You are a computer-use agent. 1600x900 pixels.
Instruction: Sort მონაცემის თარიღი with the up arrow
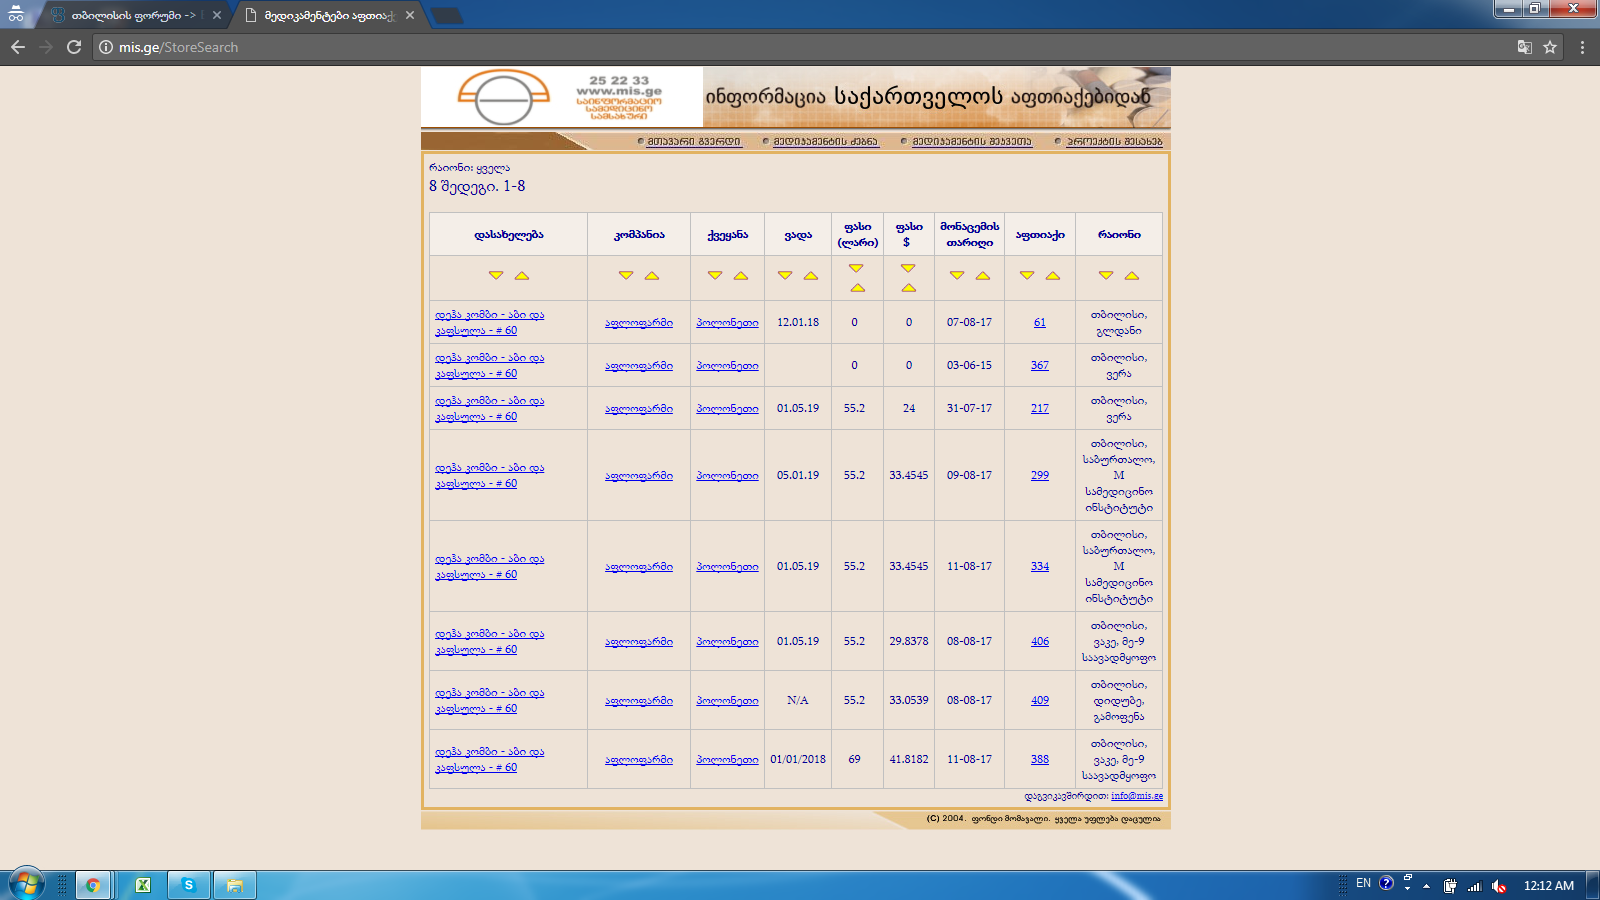coord(983,275)
